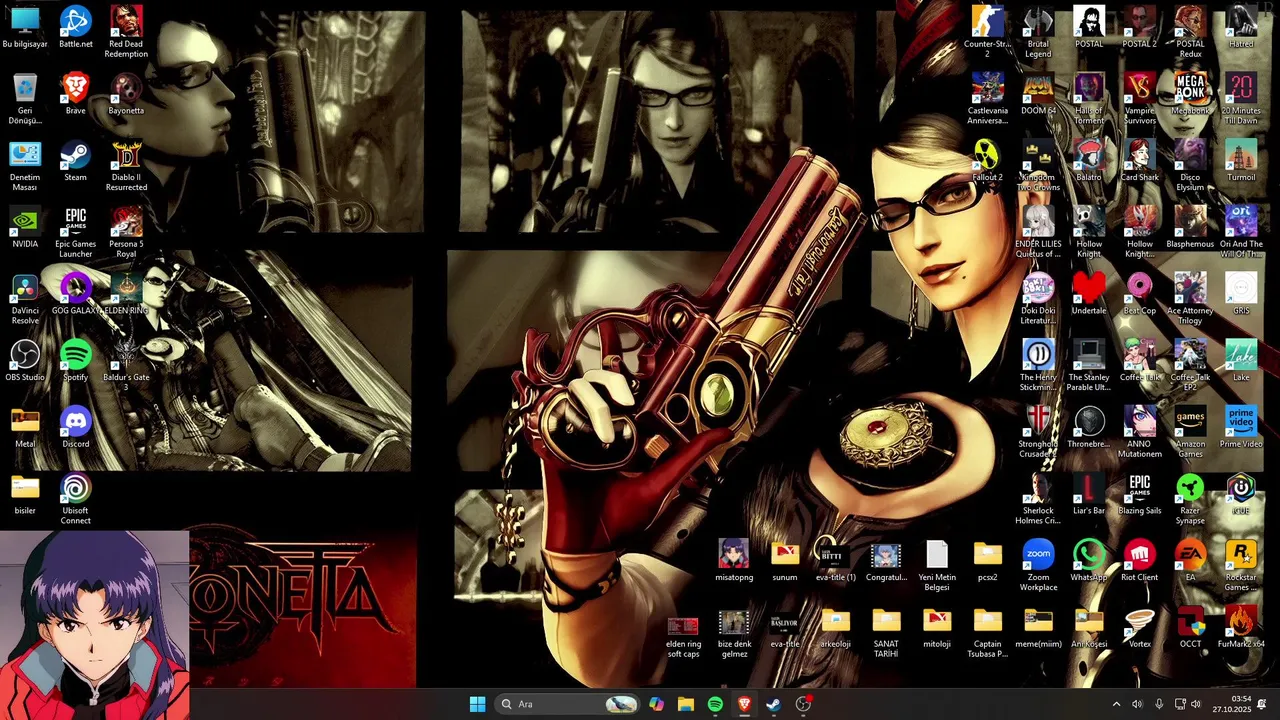1280x720 pixels.
Task: Select the Vampire Survivors icon
Action: click(x=1139, y=100)
